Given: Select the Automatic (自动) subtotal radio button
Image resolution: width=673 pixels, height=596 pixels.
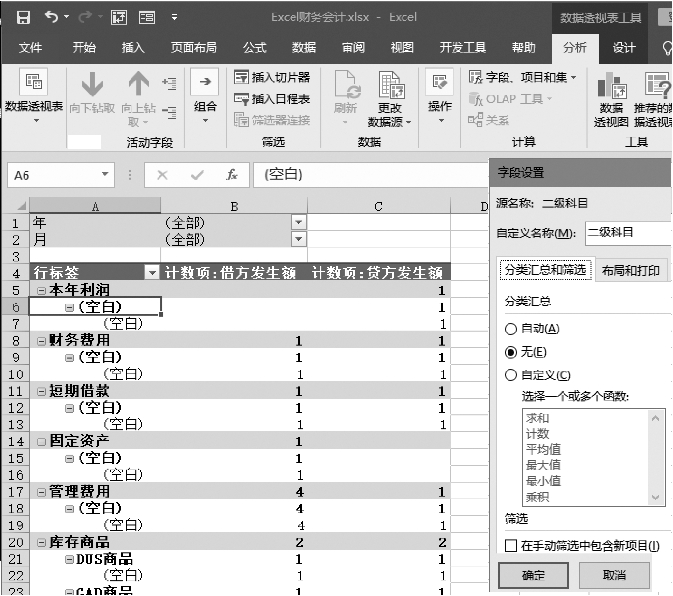Looking at the screenshot, I should click(512, 329).
